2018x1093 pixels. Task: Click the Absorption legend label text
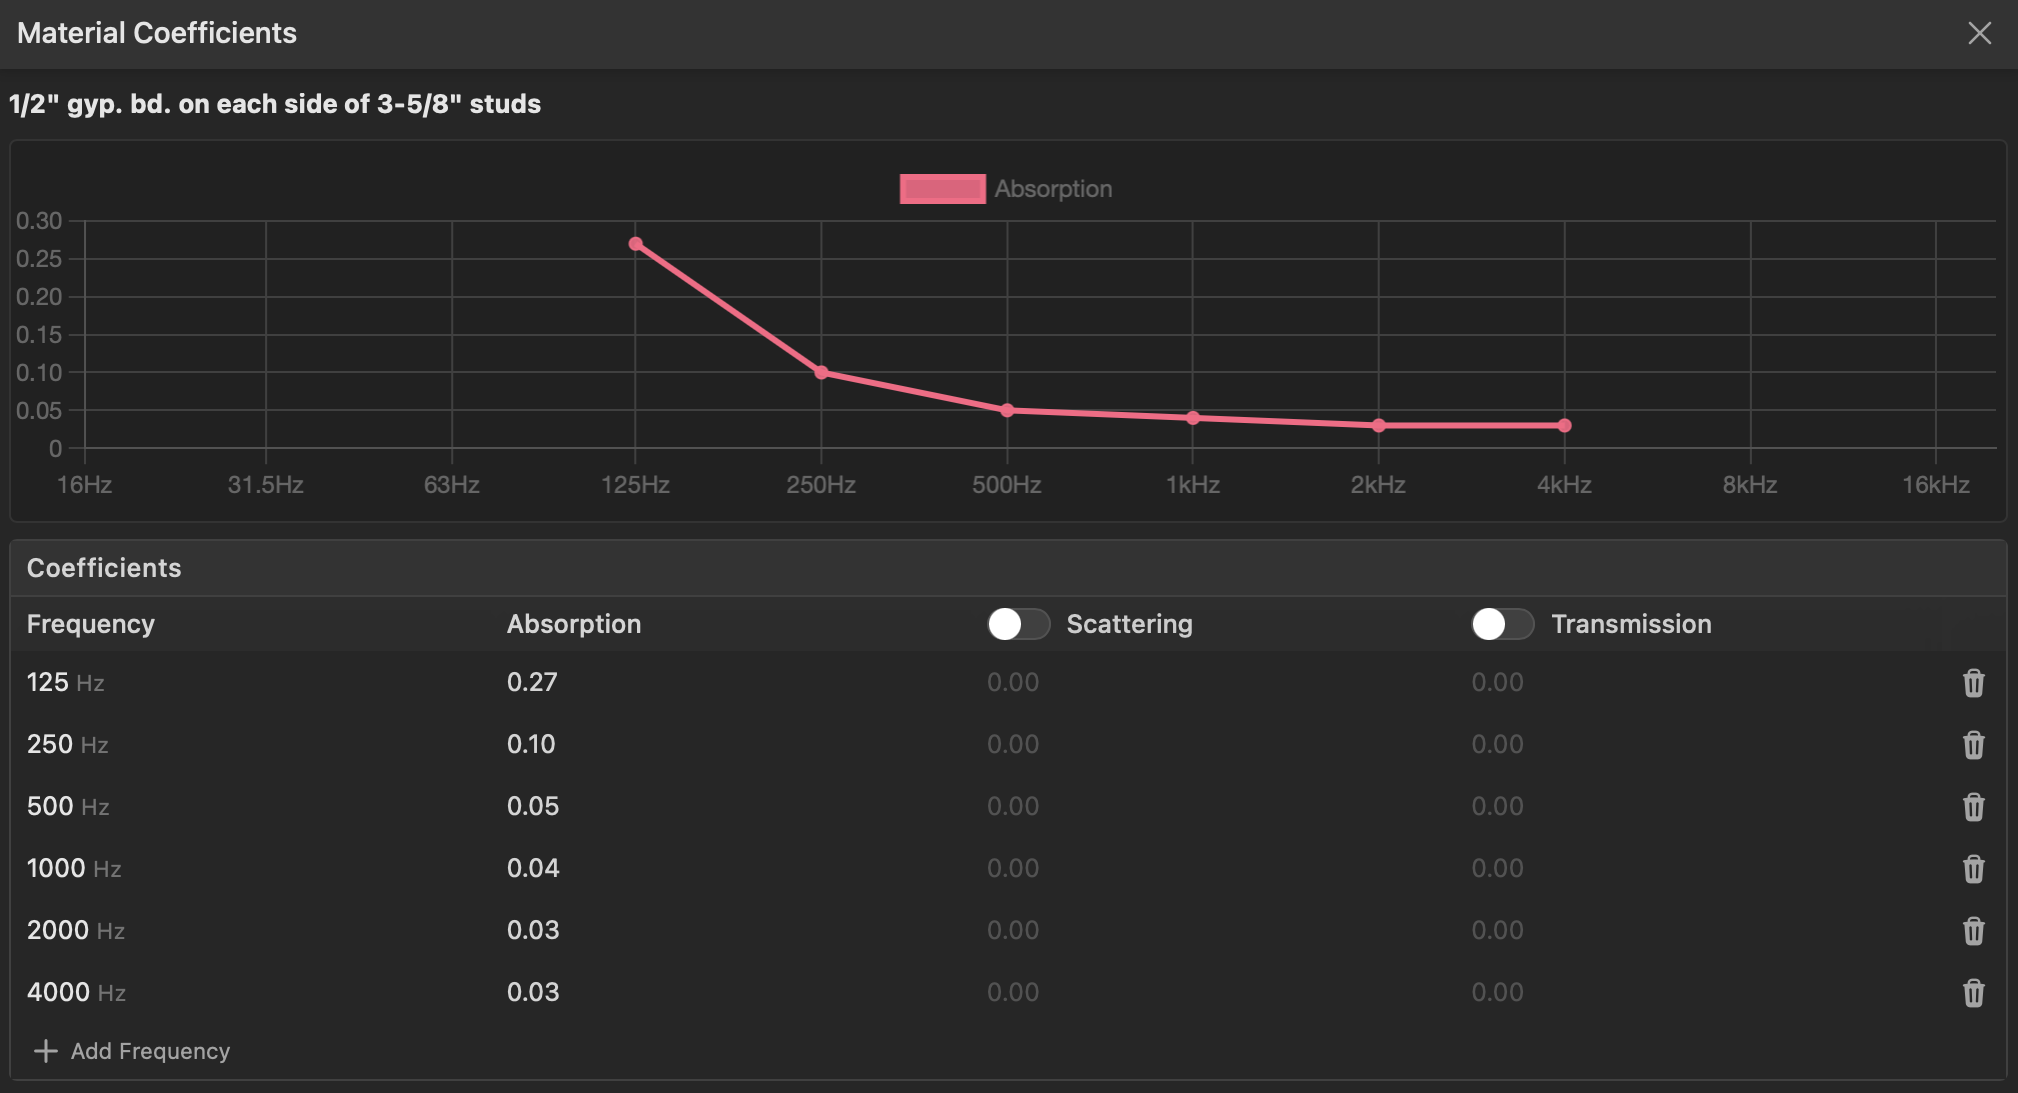click(x=1053, y=189)
